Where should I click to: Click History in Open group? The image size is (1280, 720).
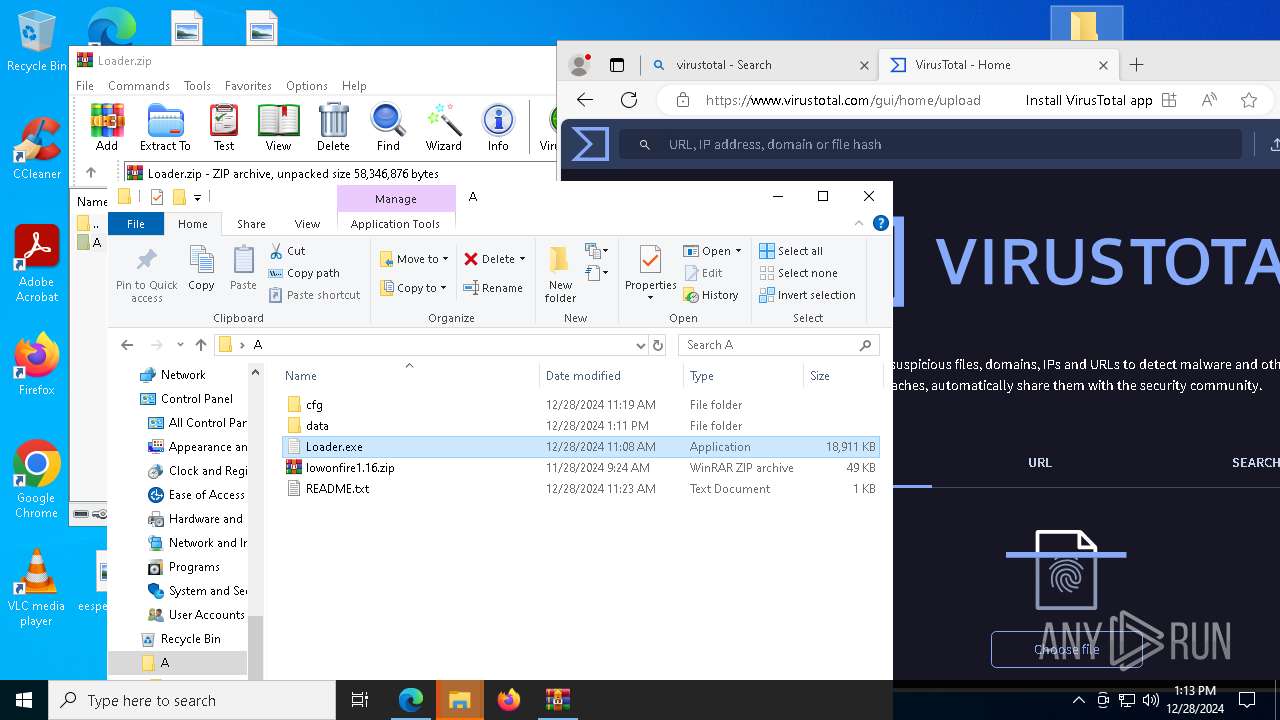coord(711,295)
